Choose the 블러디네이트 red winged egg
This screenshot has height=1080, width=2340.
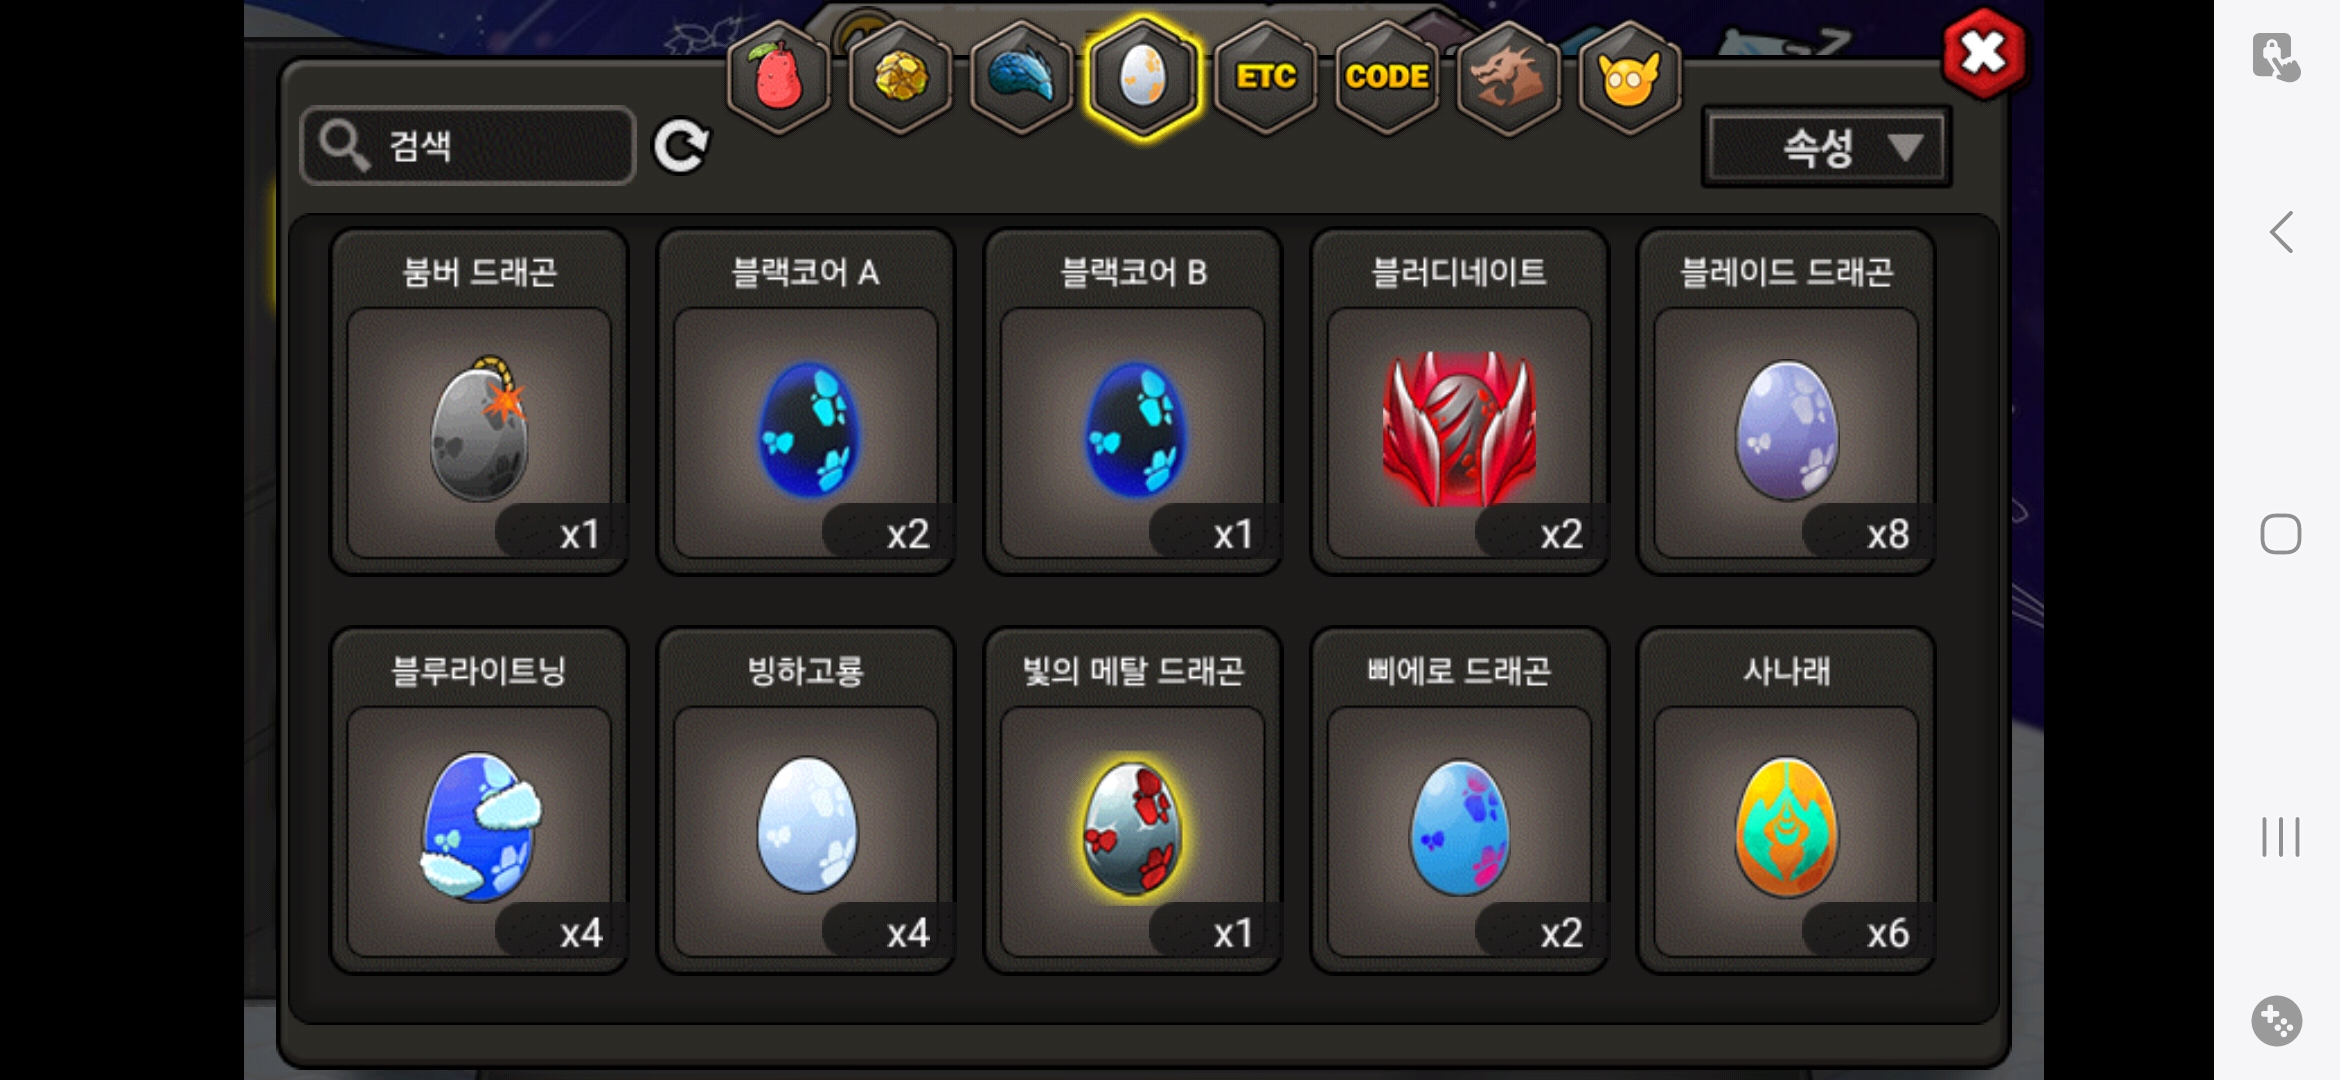click(x=1459, y=403)
